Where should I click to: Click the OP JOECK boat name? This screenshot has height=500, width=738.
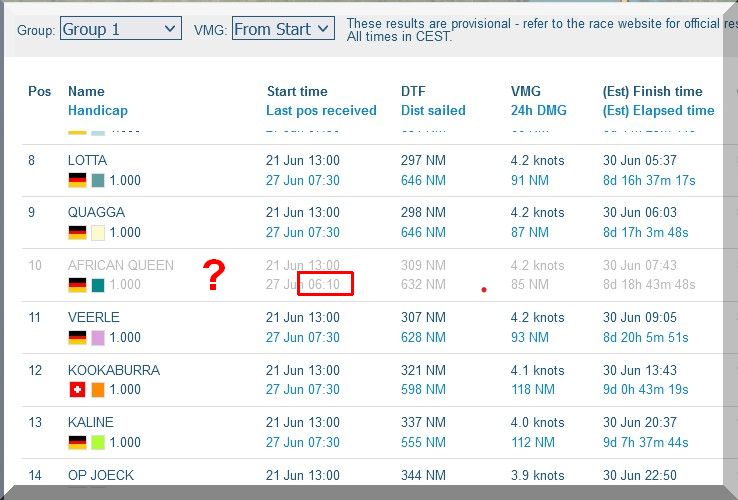(x=100, y=475)
